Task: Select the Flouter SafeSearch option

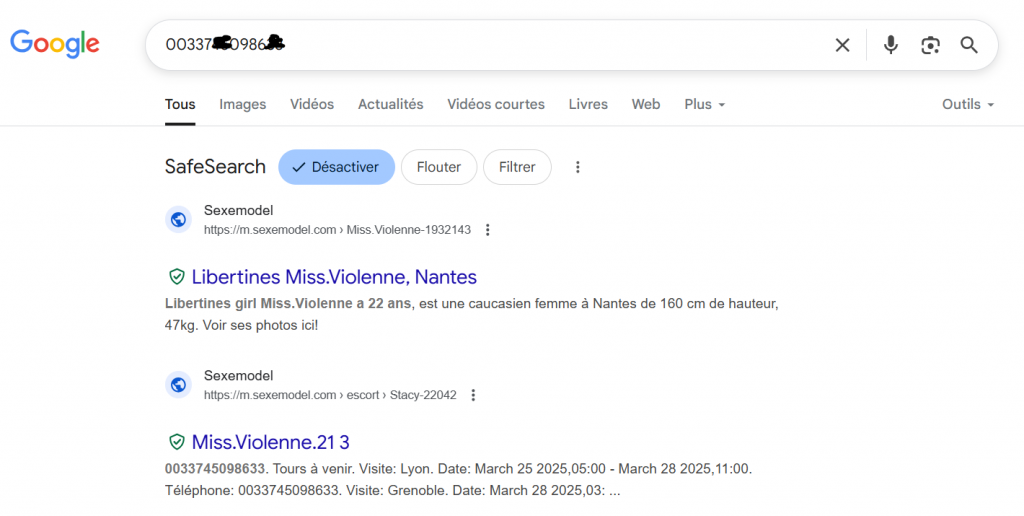Action: click(x=438, y=167)
